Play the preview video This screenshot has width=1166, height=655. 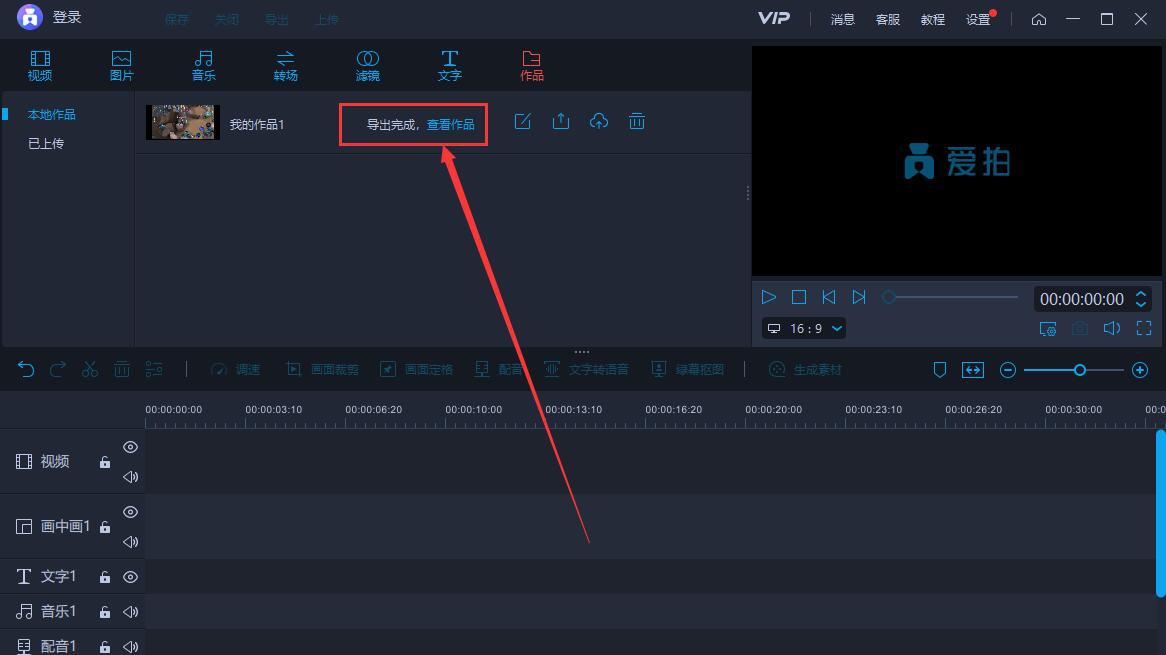(769, 297)
